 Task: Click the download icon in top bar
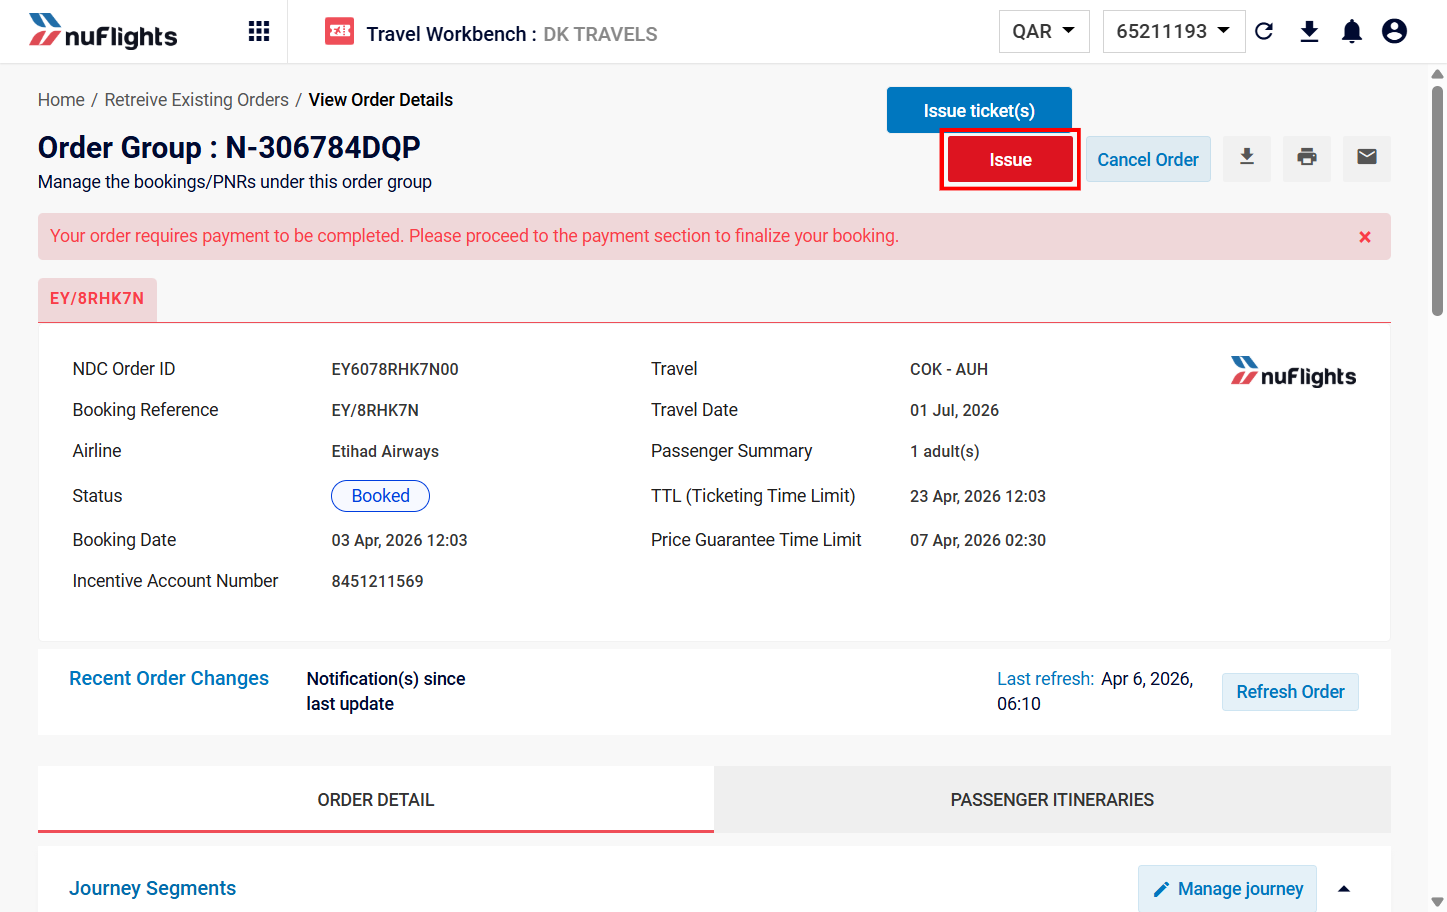pos(1309,32)
